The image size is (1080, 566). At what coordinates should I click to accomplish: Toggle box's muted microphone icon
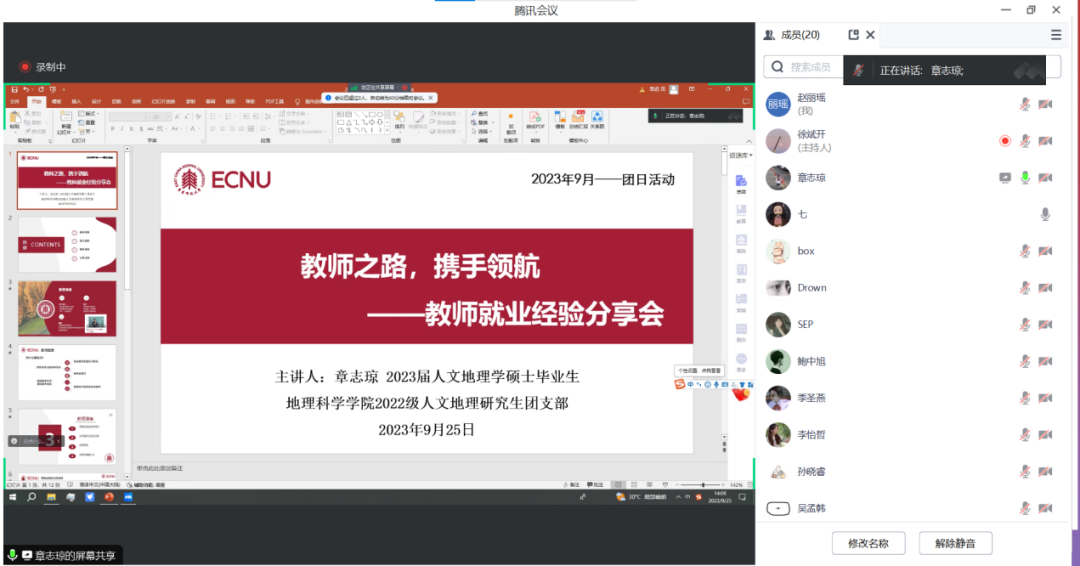[1025, 251]
